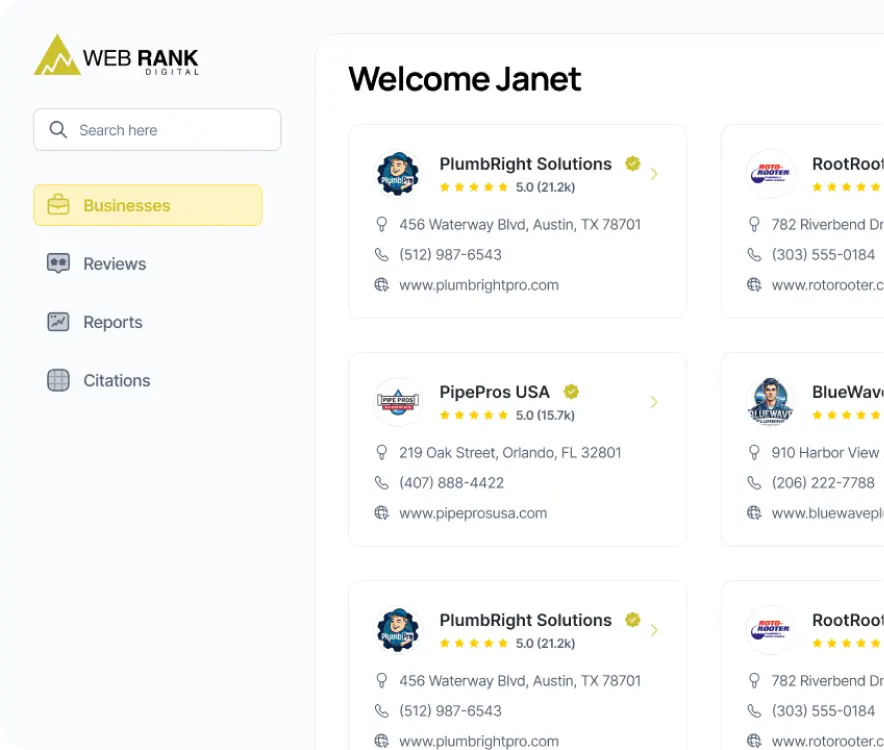
Task: Expand the PipePros USA card chevron
Action: 654,402
